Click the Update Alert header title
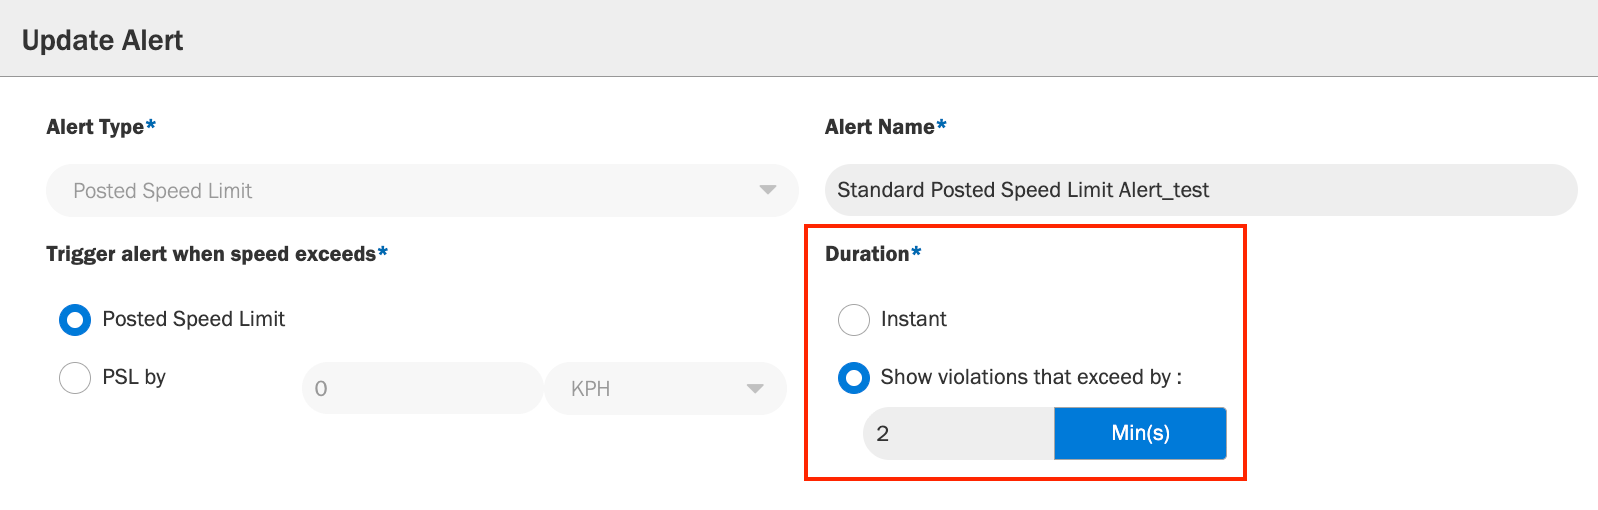The width and height of the screenshot is (1598, 510). coord(103,40)
